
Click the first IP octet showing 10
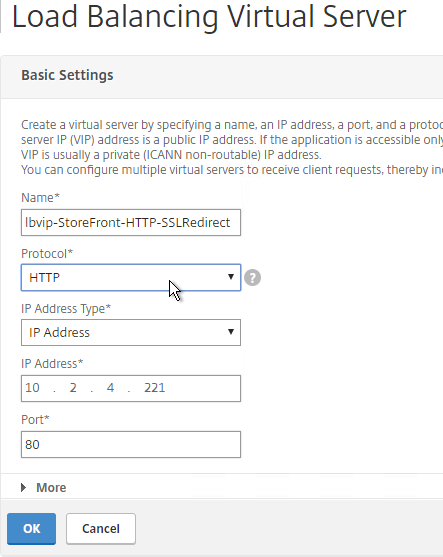coord(32,388)
